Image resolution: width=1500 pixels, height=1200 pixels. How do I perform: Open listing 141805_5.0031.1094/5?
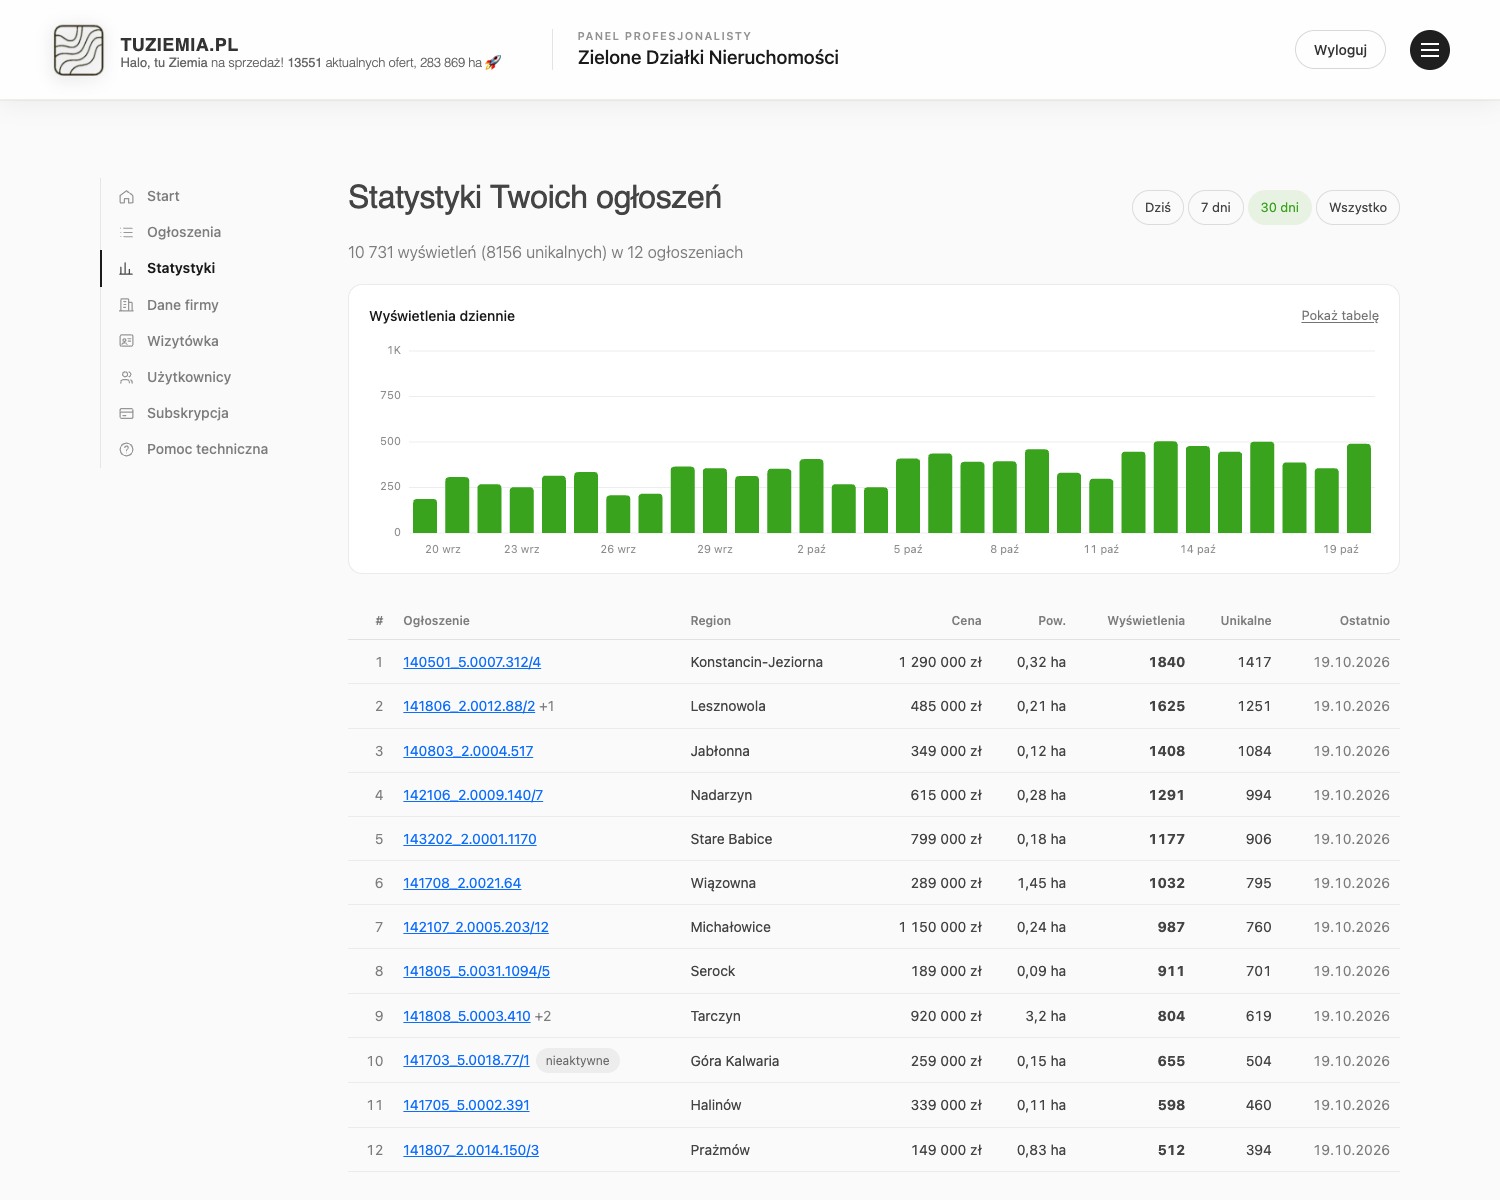click(x=476, y=971)
